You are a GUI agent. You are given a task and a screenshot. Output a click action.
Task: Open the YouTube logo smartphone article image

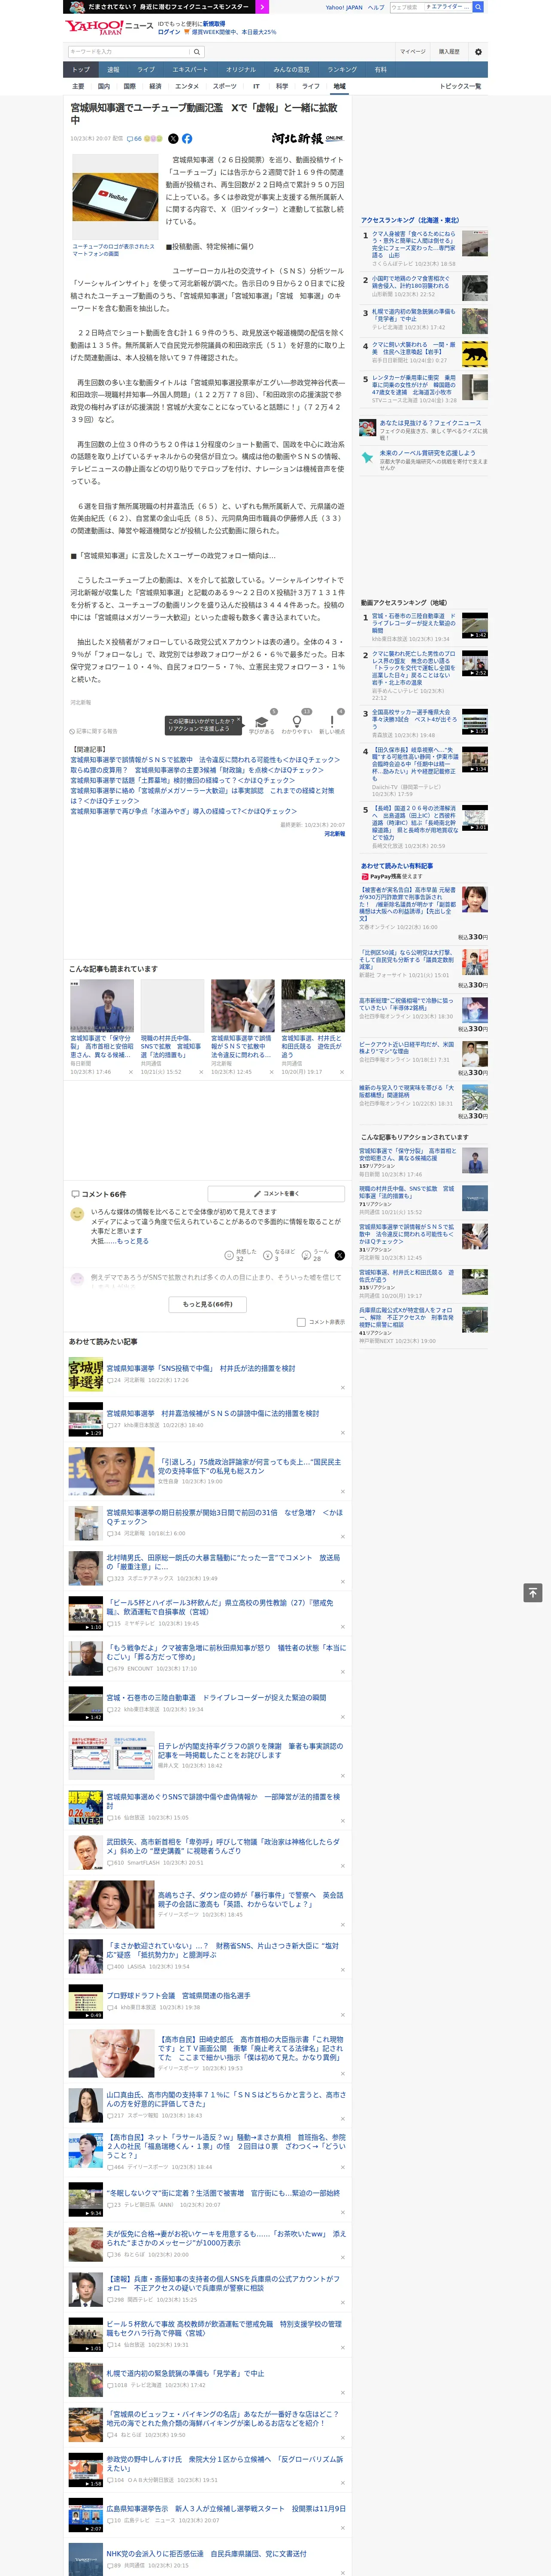point(115,196)
